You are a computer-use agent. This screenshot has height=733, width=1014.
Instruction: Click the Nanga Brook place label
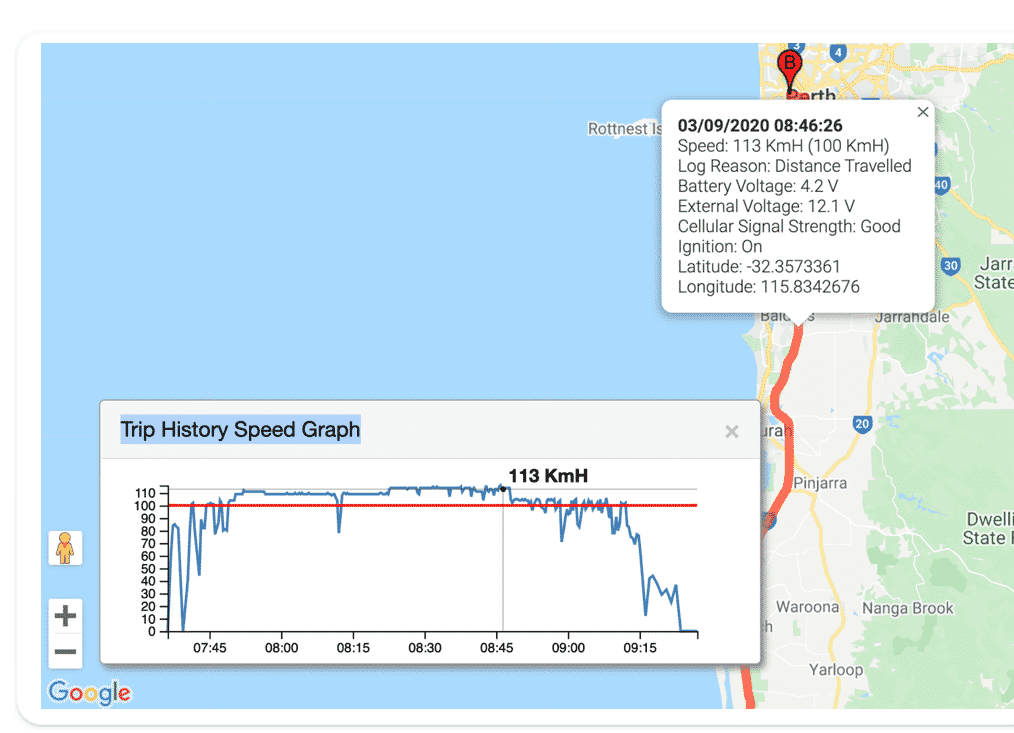coord(908,608)
